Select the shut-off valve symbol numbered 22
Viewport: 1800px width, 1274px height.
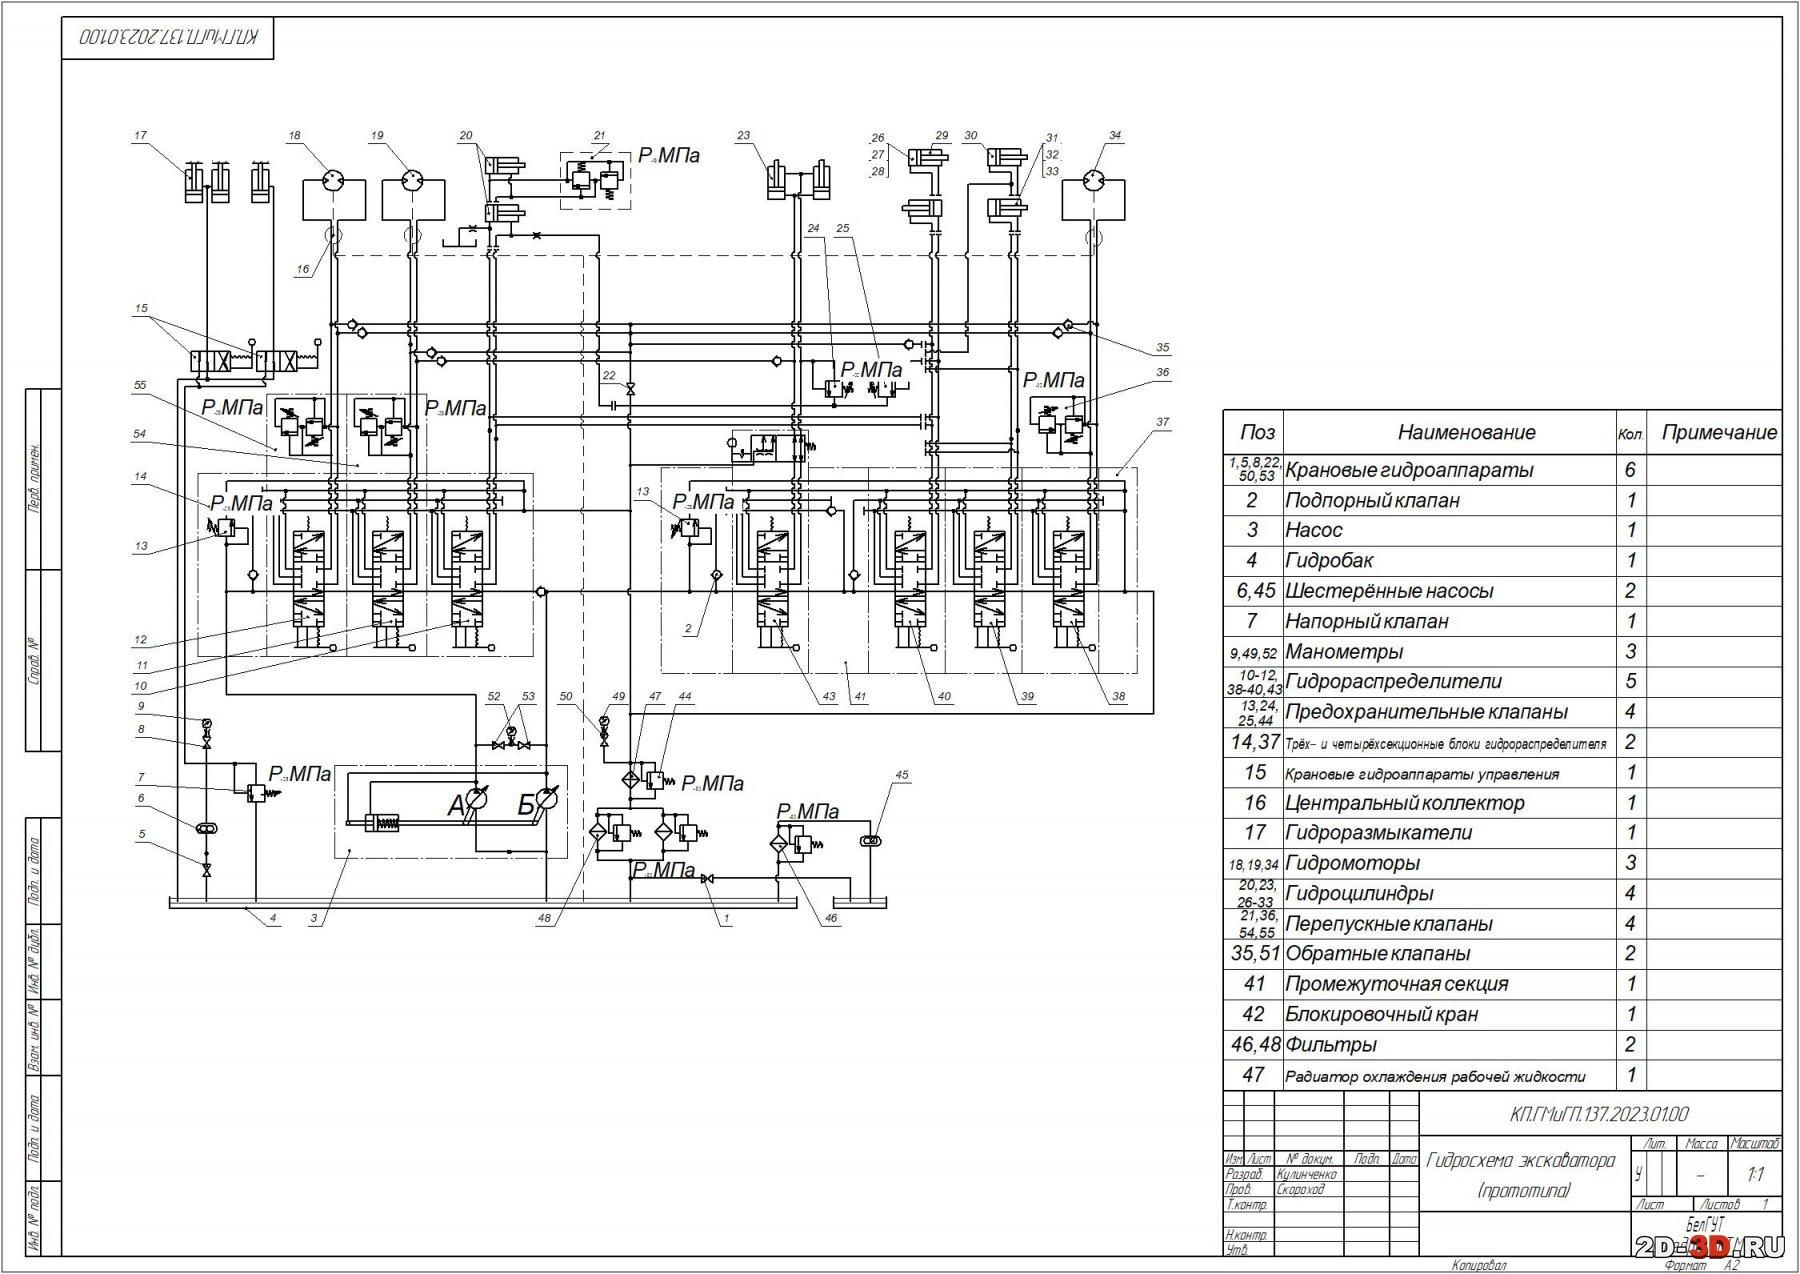630,388
